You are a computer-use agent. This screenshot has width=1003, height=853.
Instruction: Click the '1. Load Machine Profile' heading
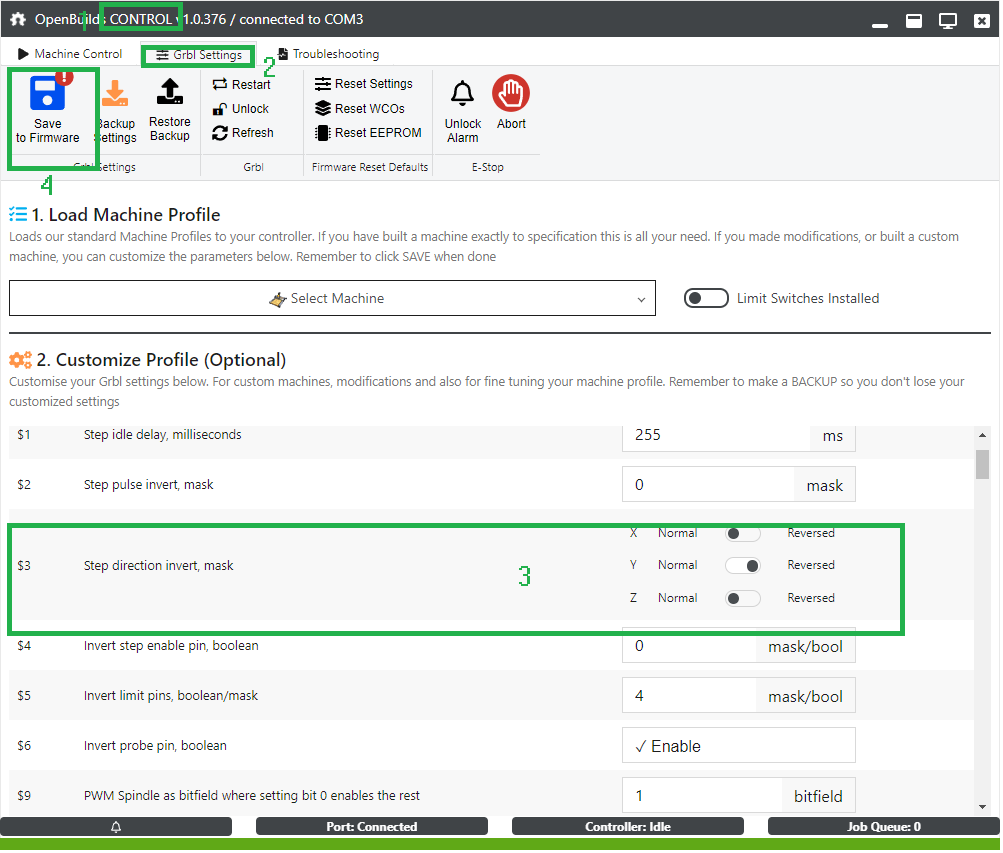(x=125, y=215)
